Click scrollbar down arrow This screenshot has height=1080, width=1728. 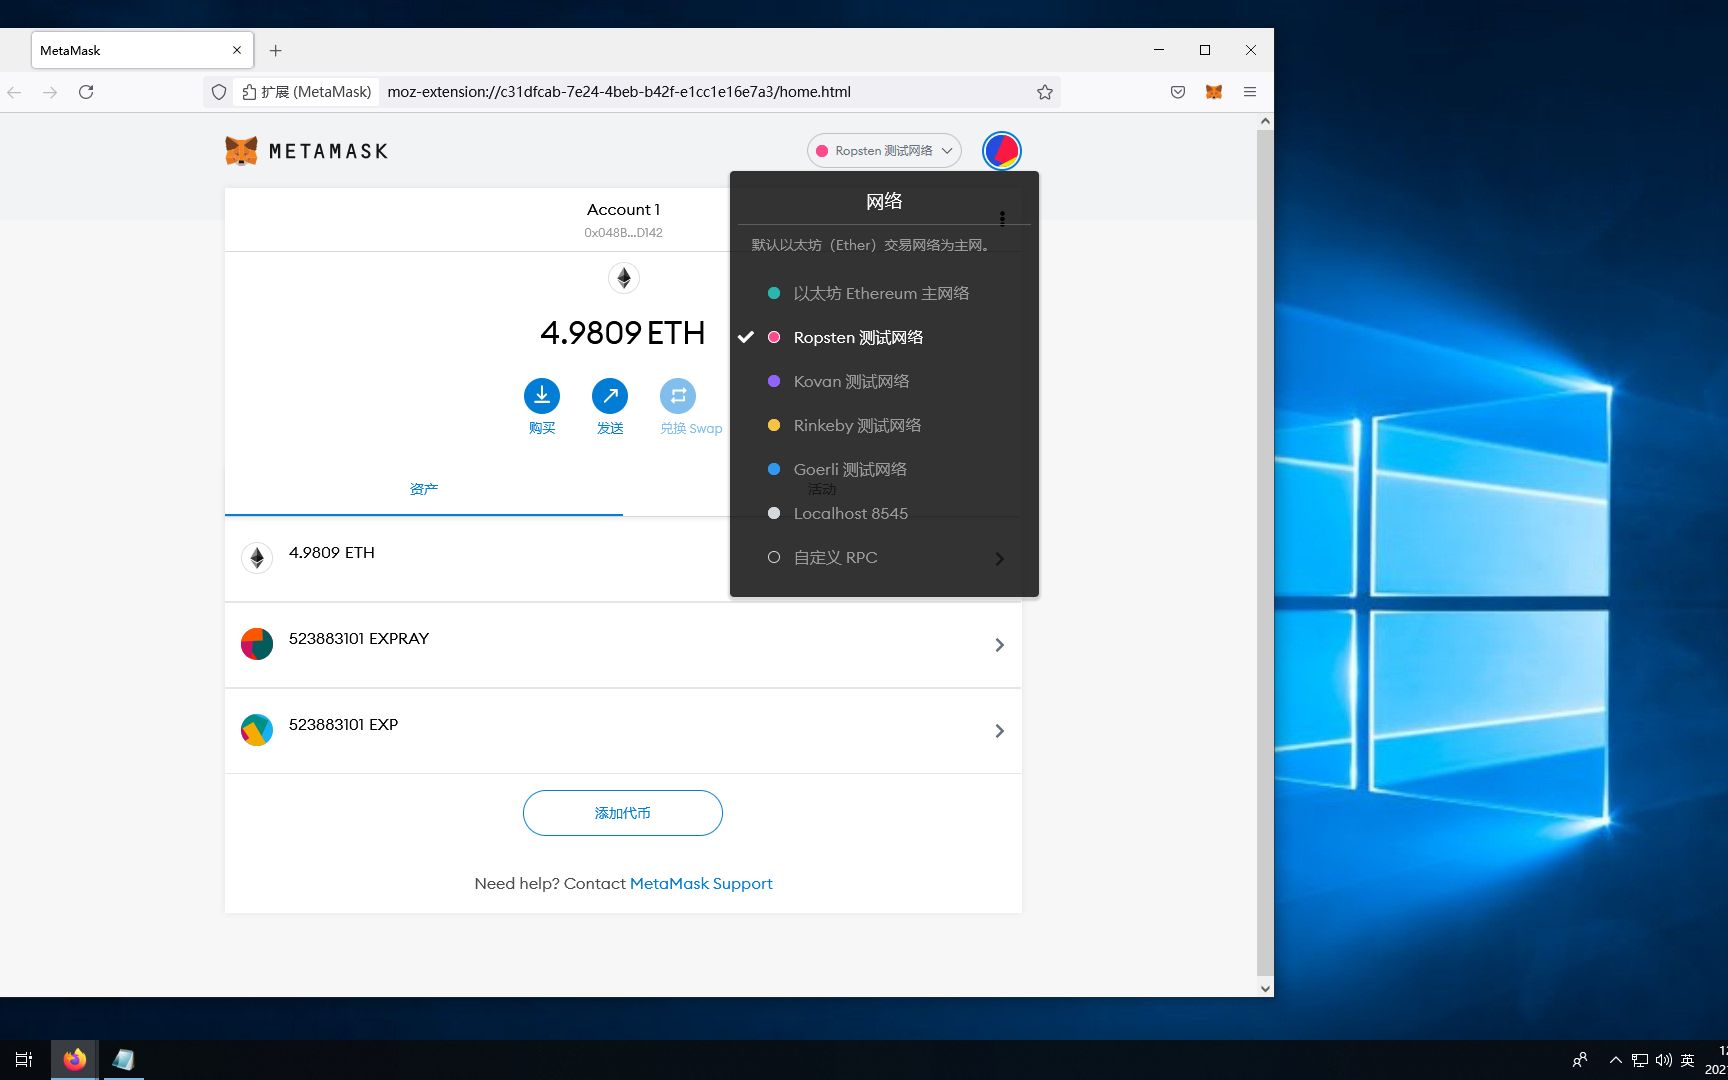pos(1265,988)
